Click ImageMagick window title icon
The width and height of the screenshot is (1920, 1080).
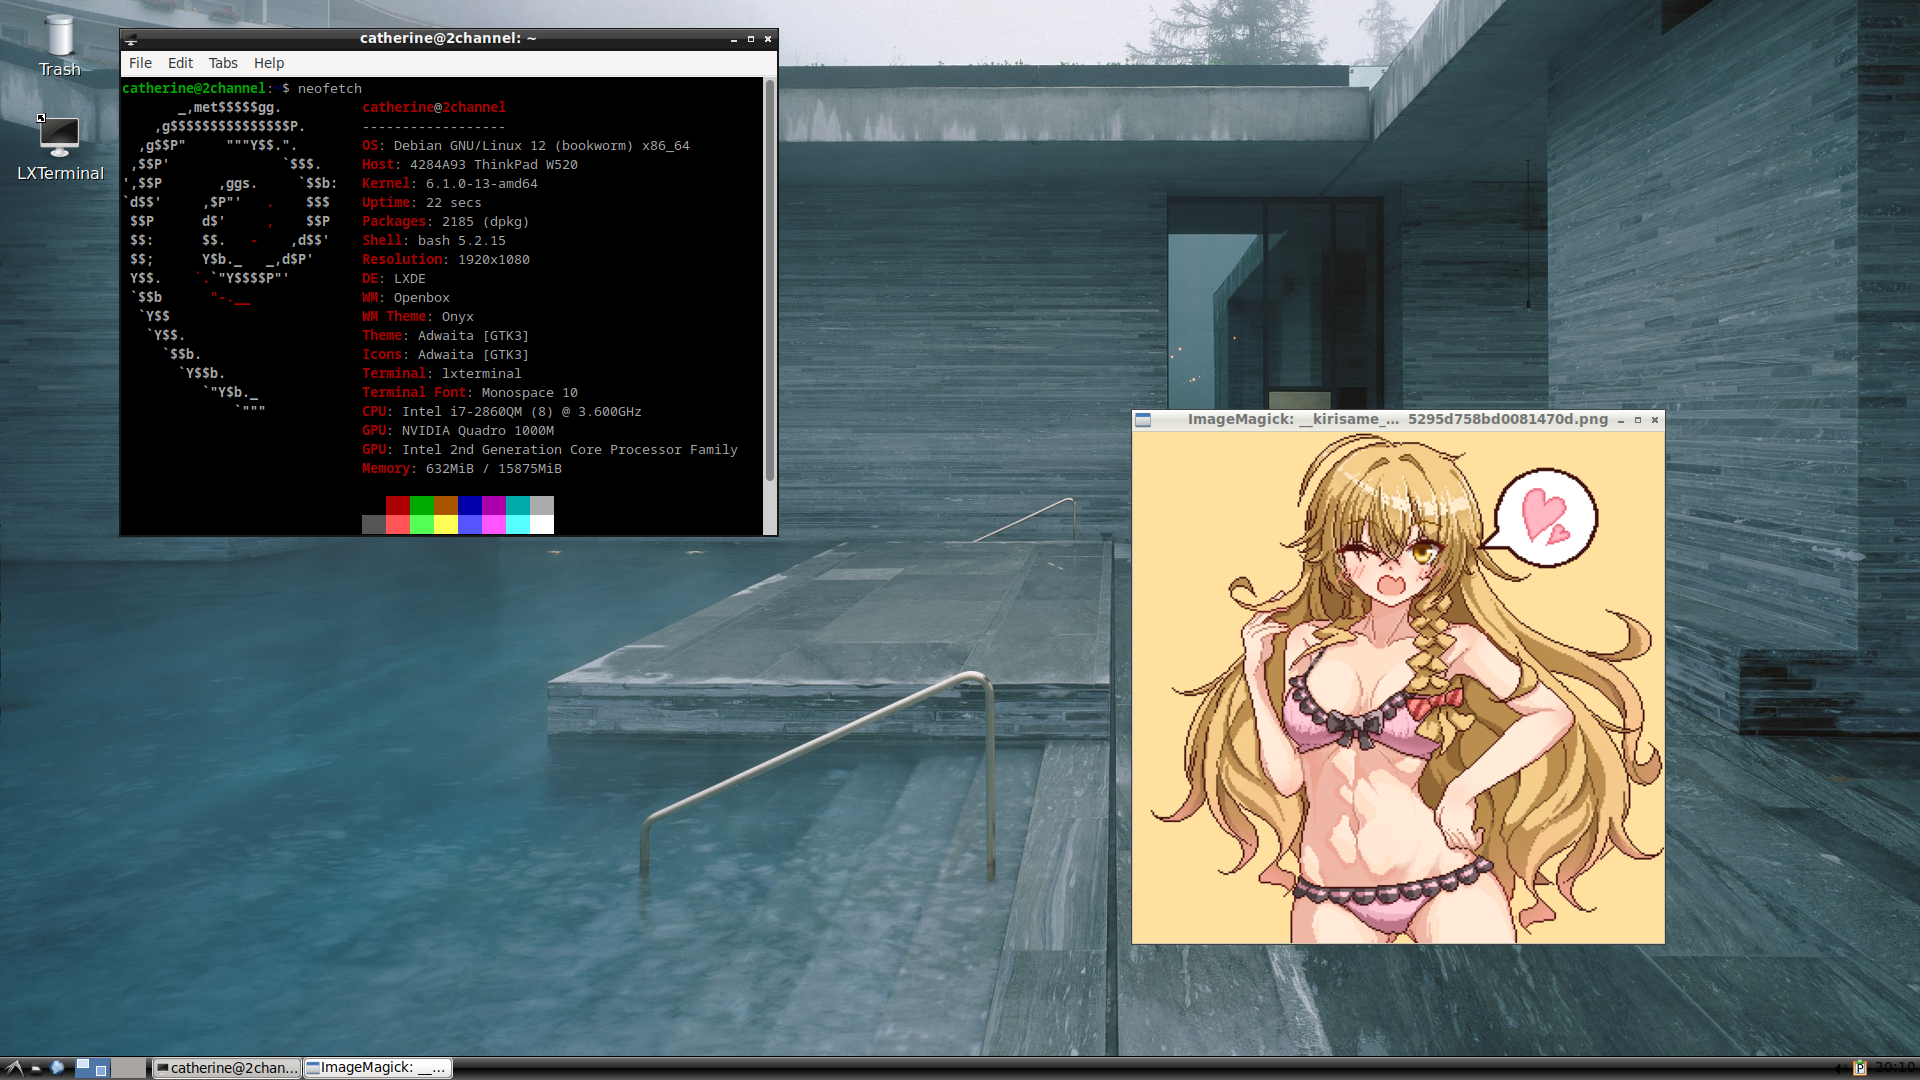pos(1144,420)
